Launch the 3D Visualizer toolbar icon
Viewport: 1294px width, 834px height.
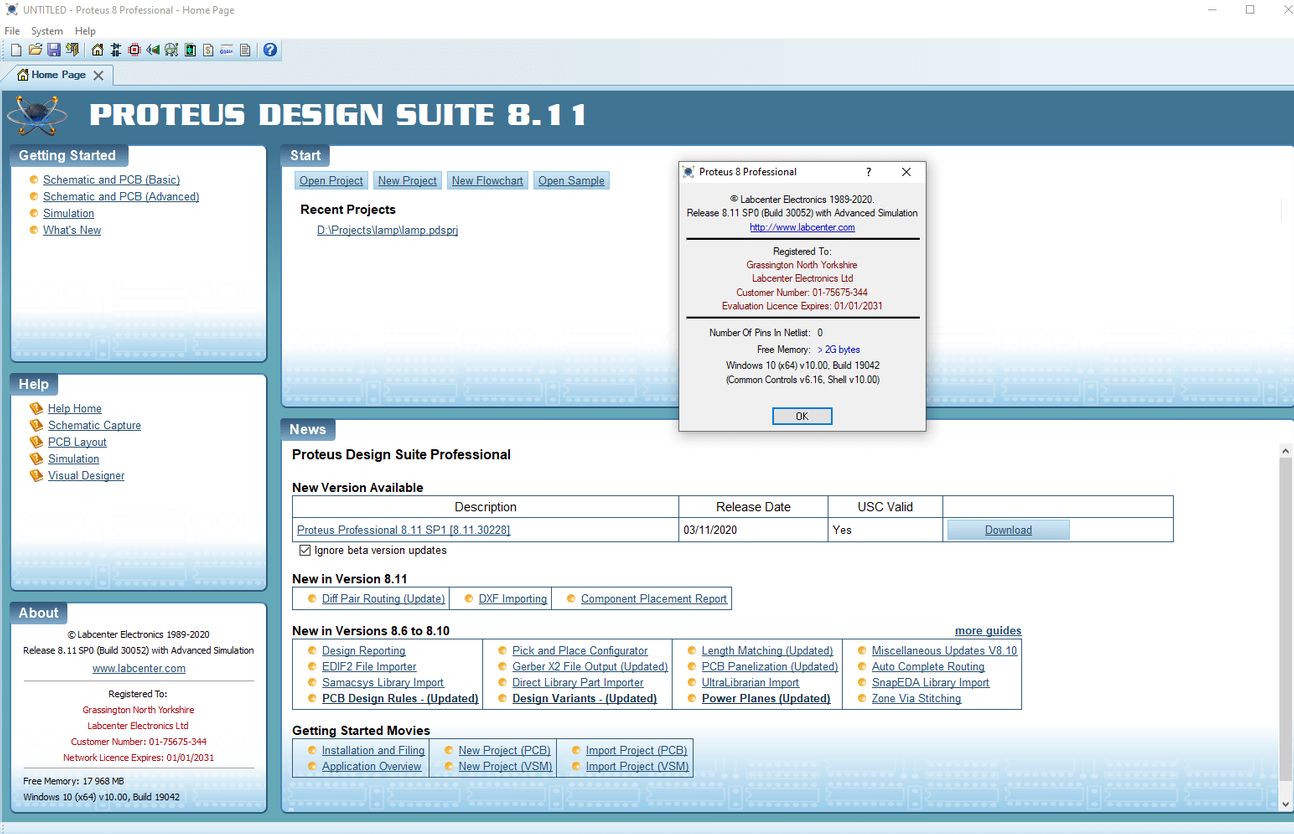[x=153, y=50]
